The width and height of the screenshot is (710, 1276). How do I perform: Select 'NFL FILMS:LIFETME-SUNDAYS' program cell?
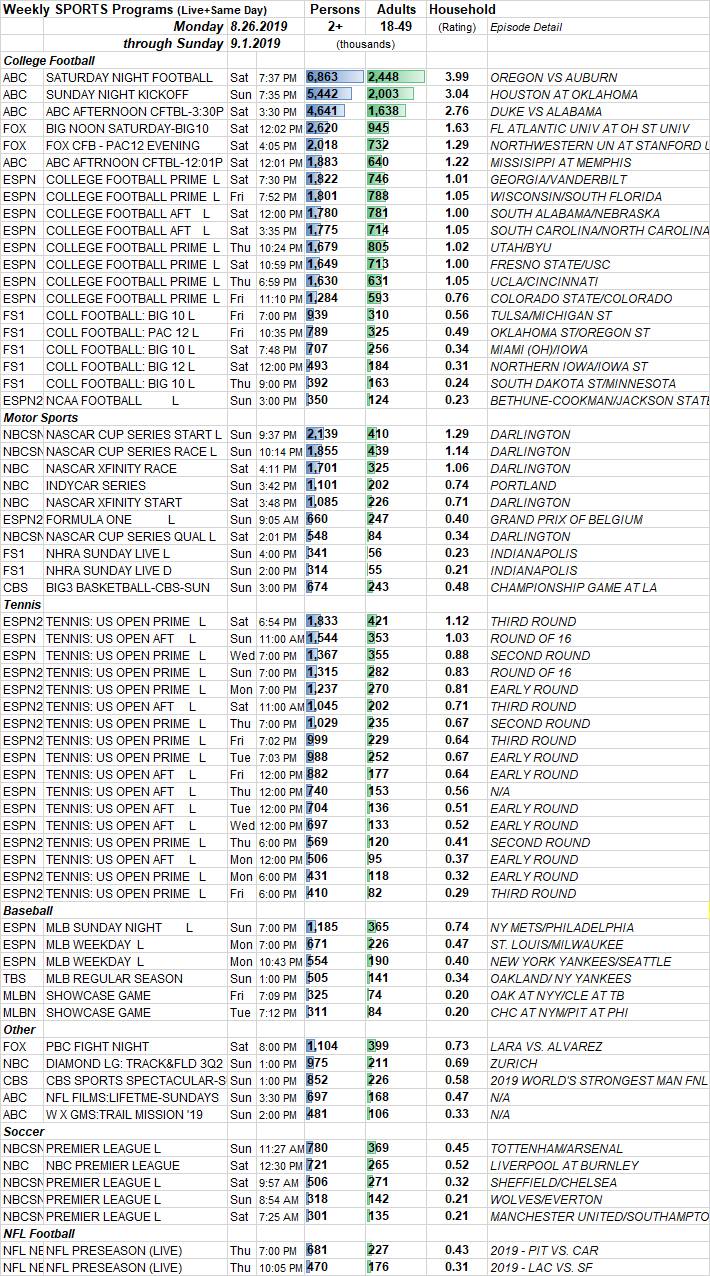[134, 1097]
